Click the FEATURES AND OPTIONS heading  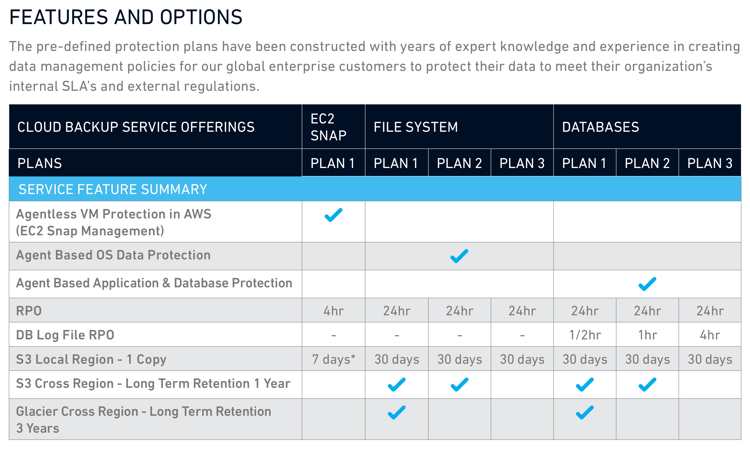[x=126, y=17]
